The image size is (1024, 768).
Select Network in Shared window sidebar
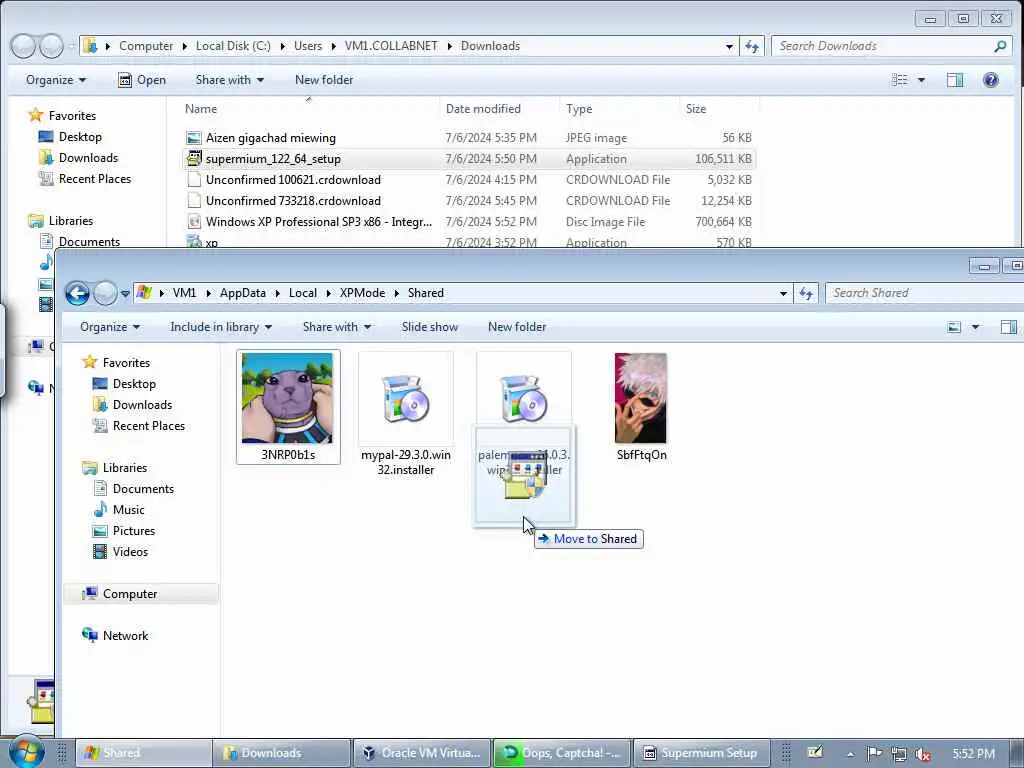(115, 635)
